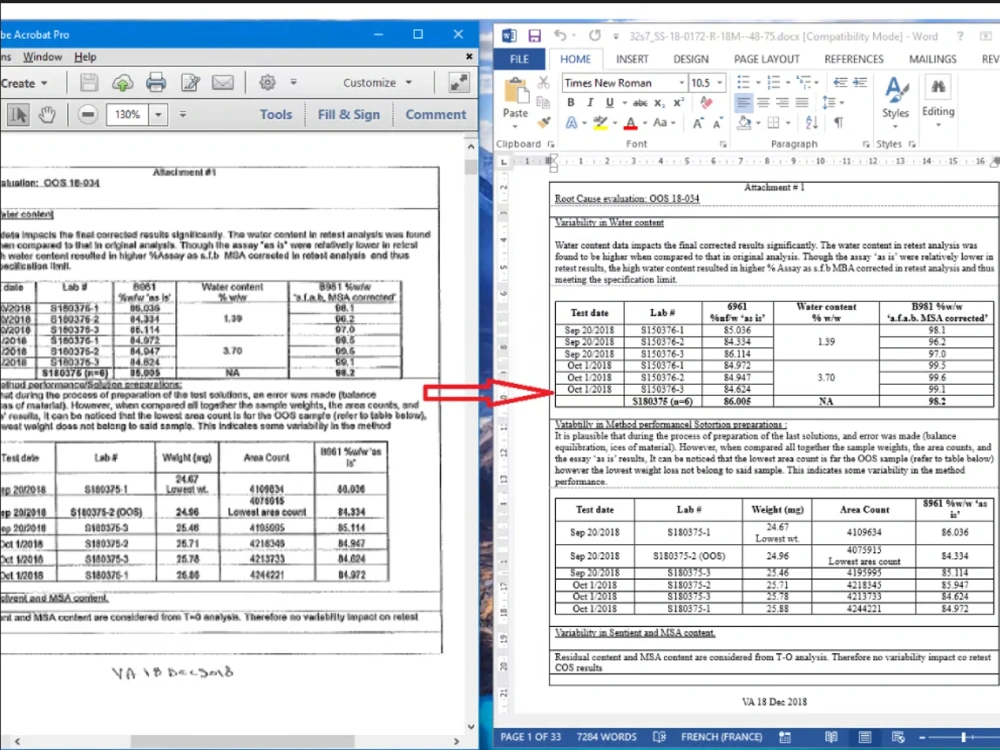Open line spacing dropdown
This screenshot has width=1000, height=750.
click(x=833, y=102)
